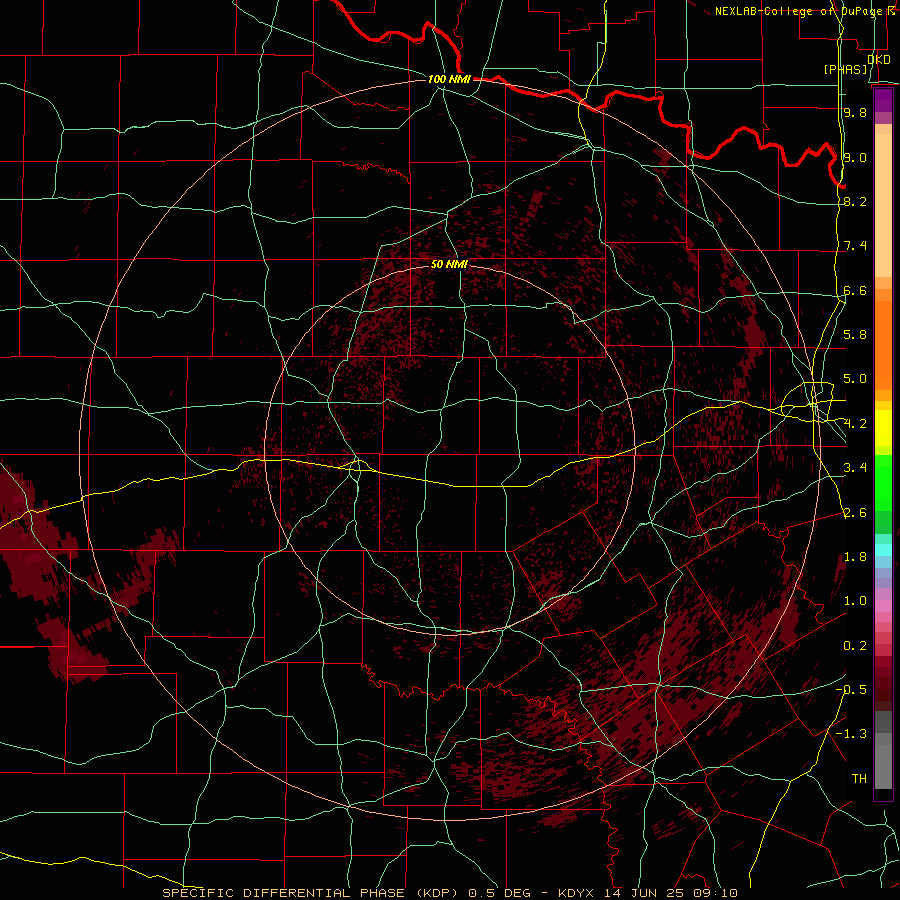This screenshot has width=900, height=900.
Task: Click the 9.0 value on the color scale
Action: point(855,157)
